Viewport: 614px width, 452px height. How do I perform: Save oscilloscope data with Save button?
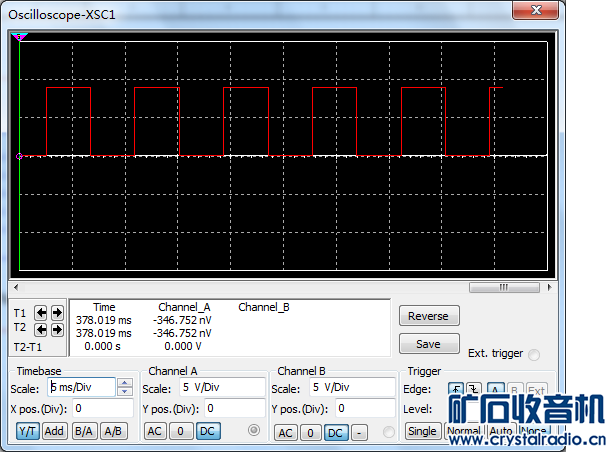point(429,344)
